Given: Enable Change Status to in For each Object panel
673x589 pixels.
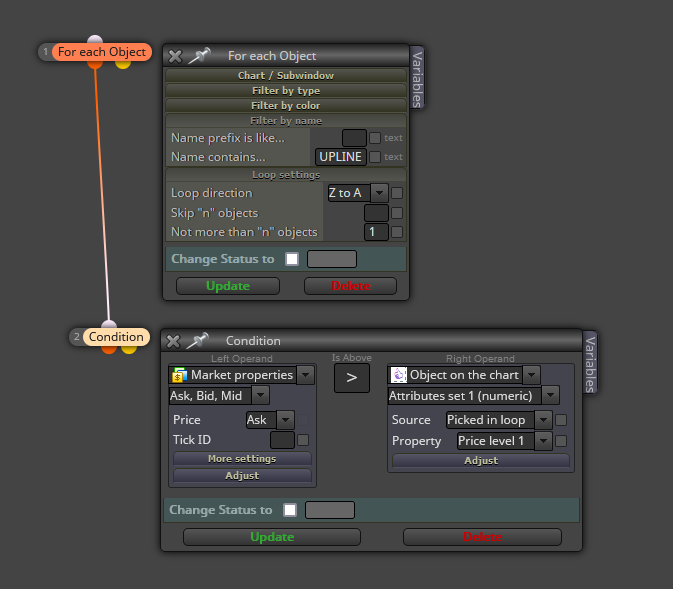Looking at the screenshot, I should point(292,259).
